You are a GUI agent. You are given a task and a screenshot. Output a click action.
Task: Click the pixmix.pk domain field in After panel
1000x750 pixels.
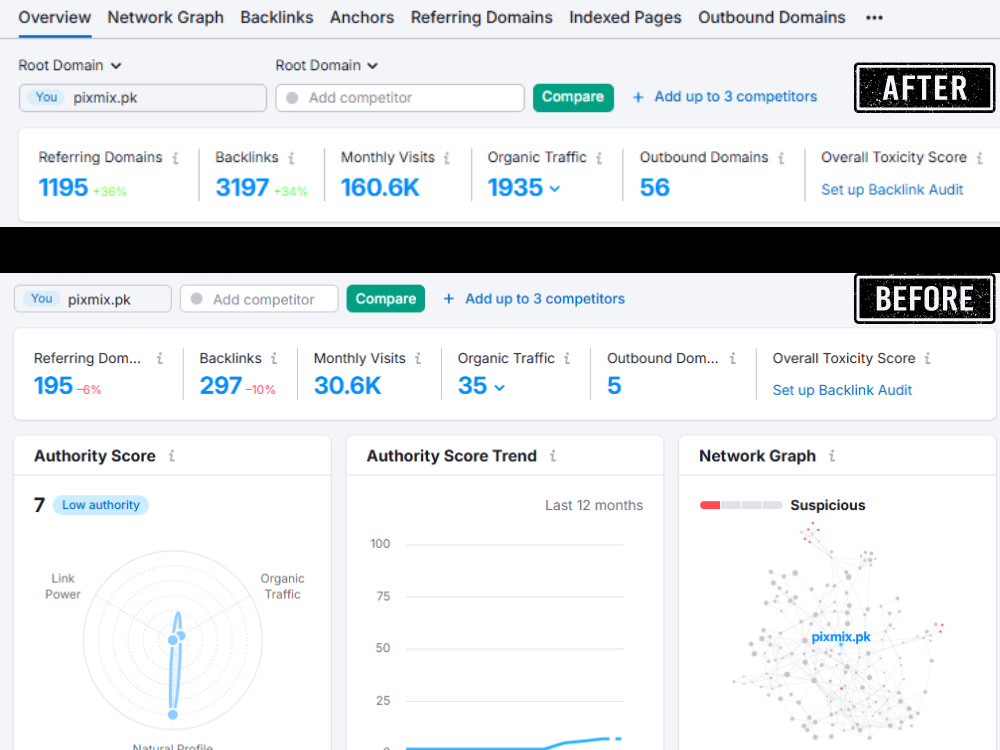click(143, 98)
